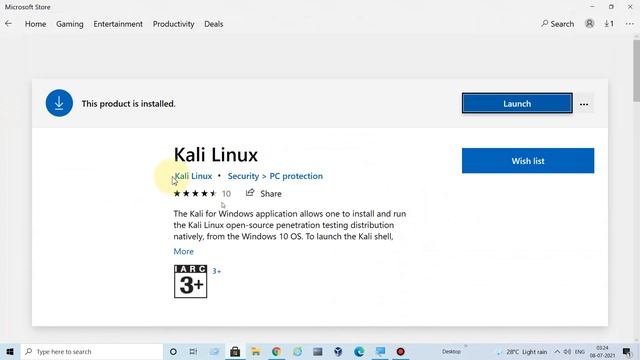
Task: Open the Store's top-right ellipsis menu
Action: [629, 24]
